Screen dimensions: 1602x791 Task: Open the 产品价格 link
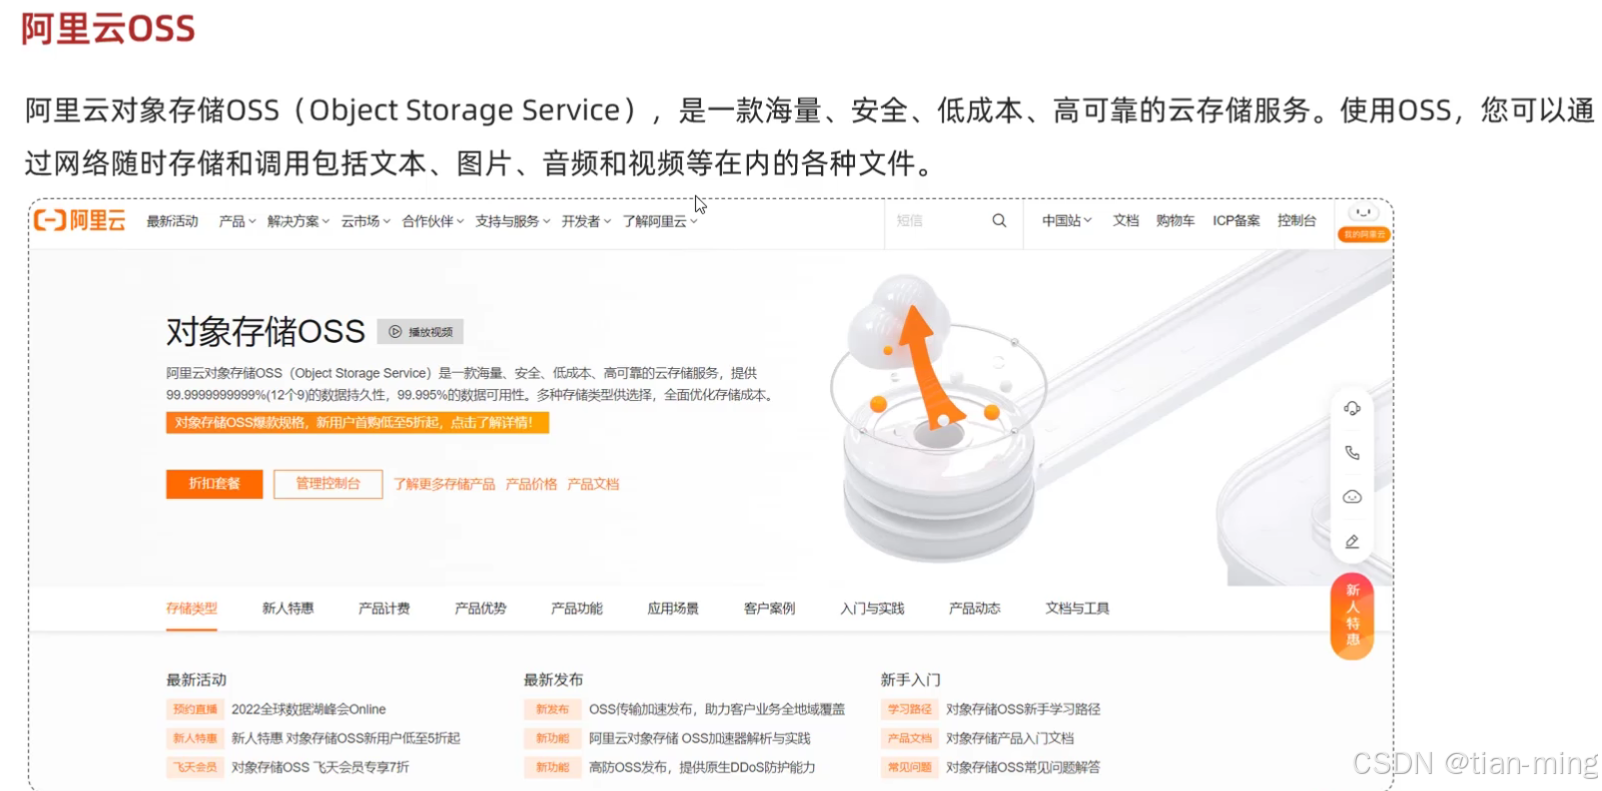coord(531,484)
